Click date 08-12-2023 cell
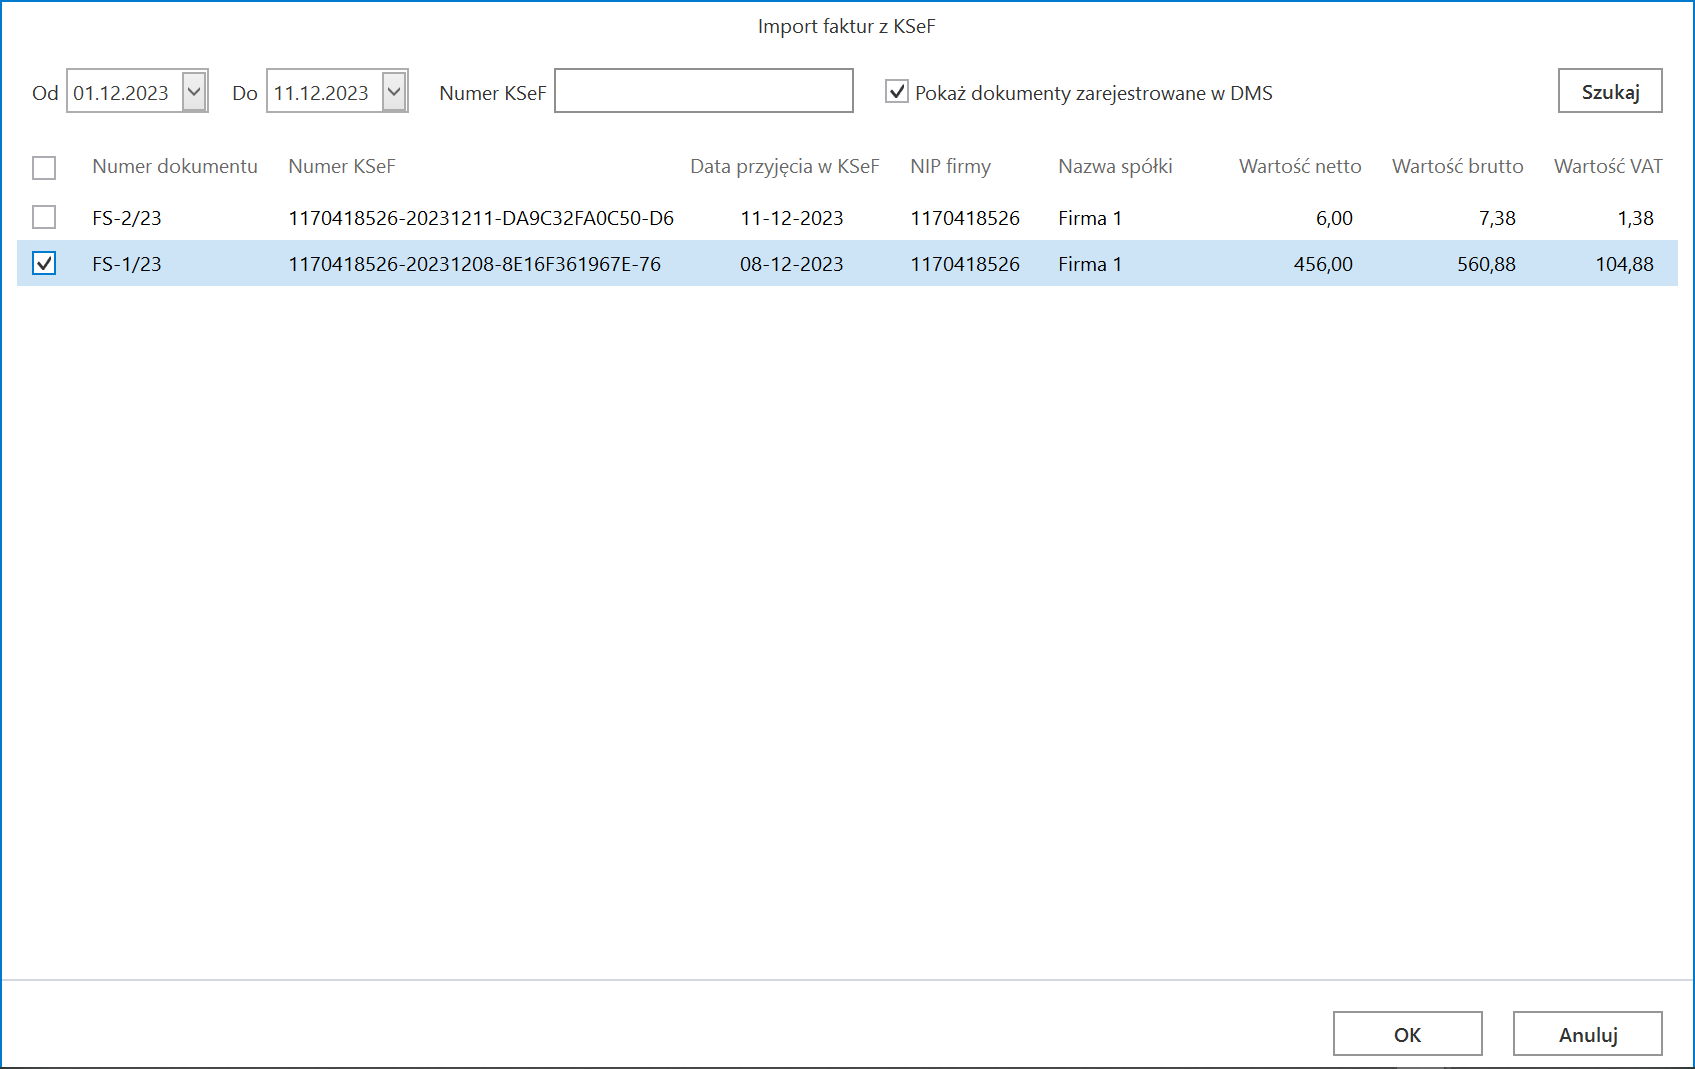The width and height of the screenshot is (1695, 1069). tap(792, 264)
